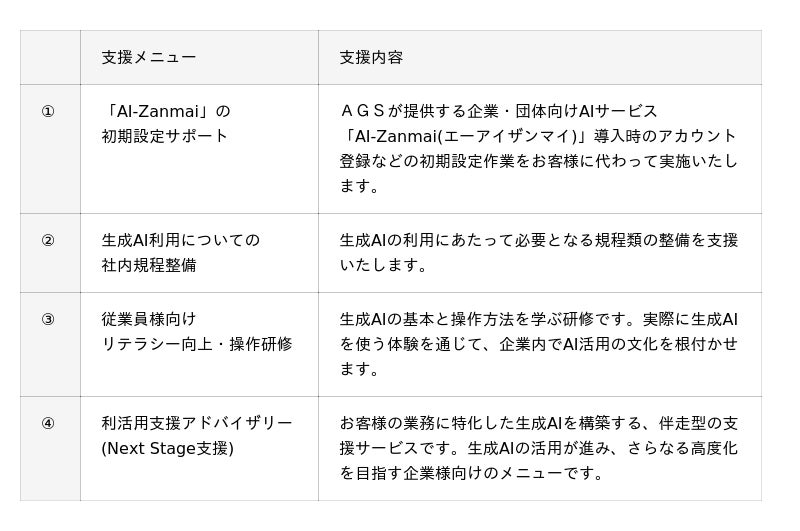
Task: Click the お客様の業務に特化した生成AIを構築する description
Action: click(538, 423)
